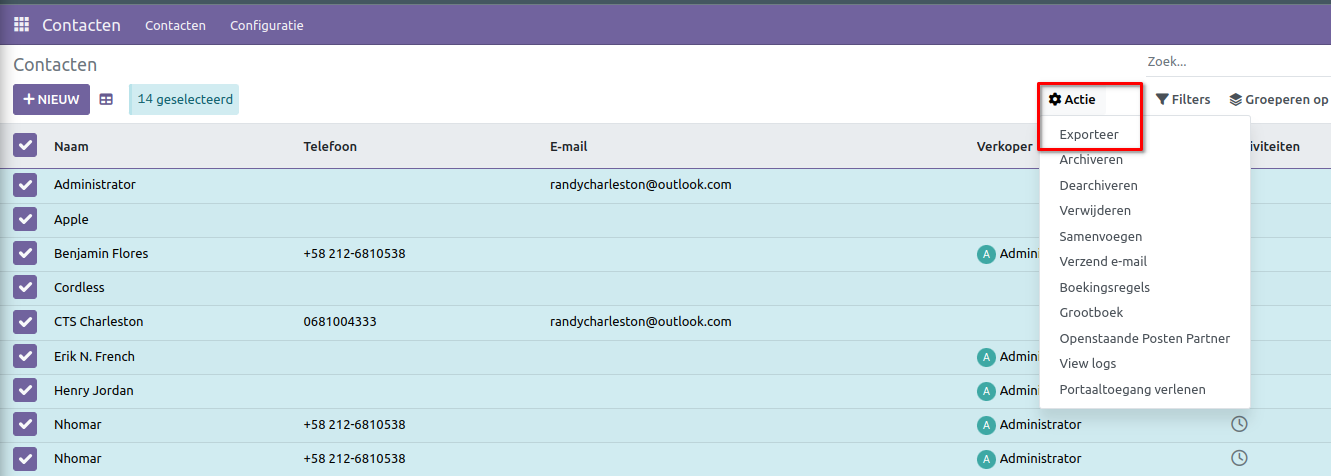This screenshot has height=476, width=1331.
Task: Expand the Filters dropdown
Action: (x=1183, y=100)
